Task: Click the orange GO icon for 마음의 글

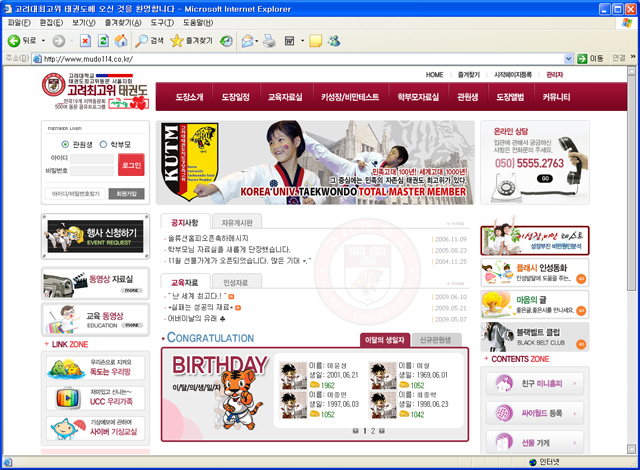Action: tap(581, 311)
